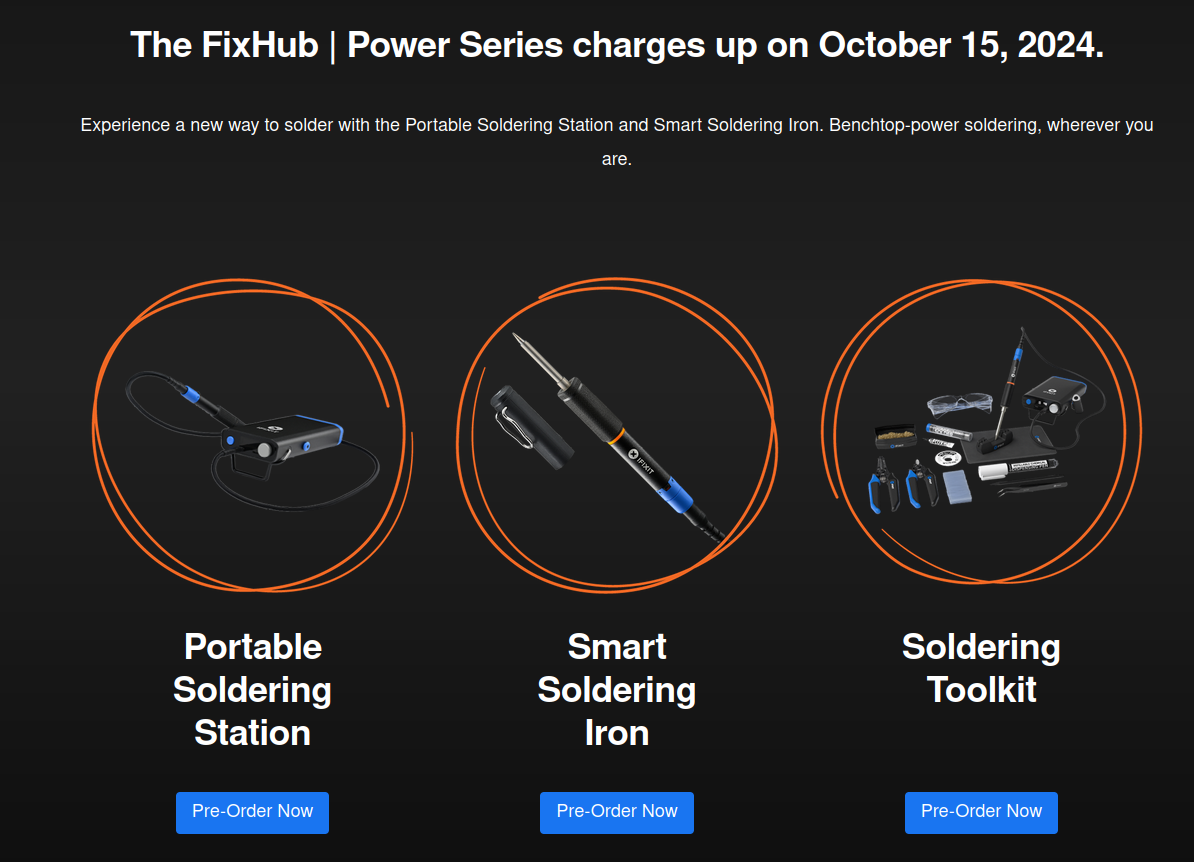
Task: Click Pre-Order Now under Smart Soldering Iron
Action: coord(617,812)
